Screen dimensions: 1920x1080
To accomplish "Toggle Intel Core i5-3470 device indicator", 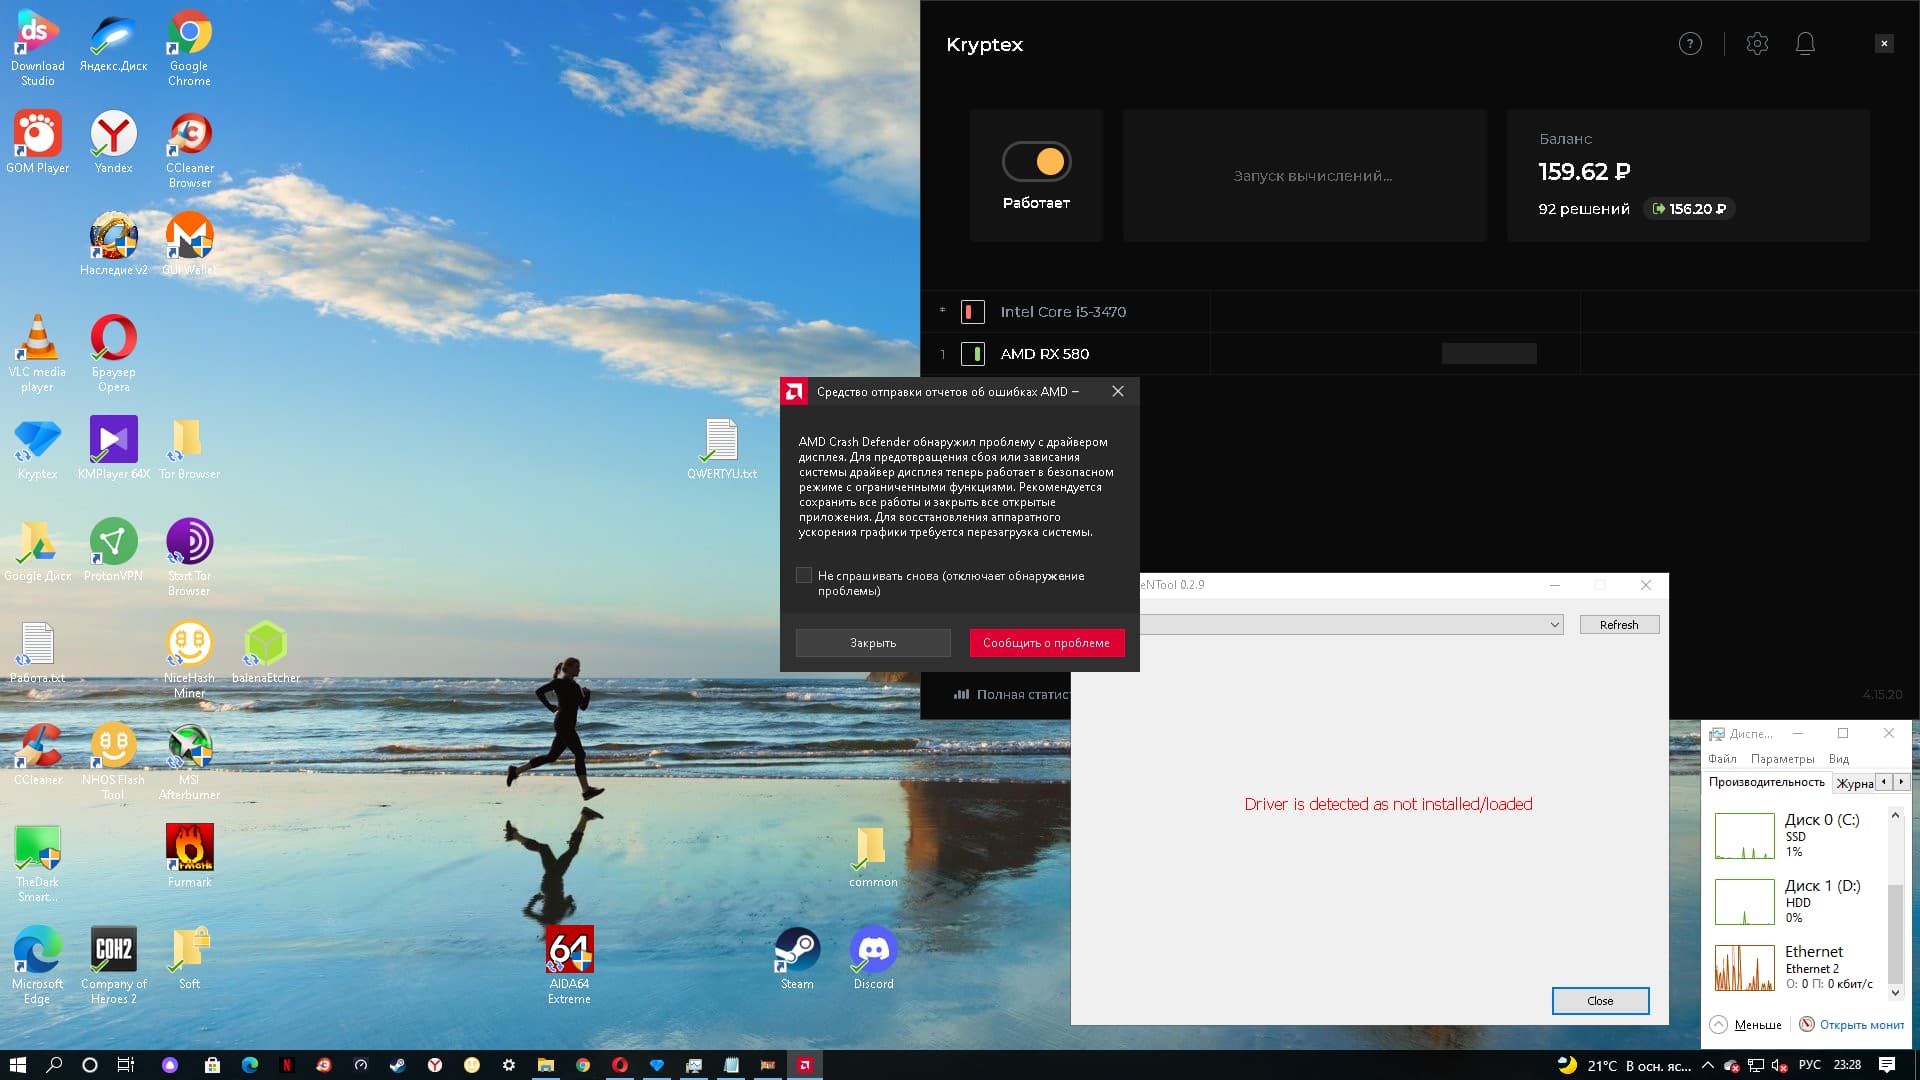I will pos(972,312).
